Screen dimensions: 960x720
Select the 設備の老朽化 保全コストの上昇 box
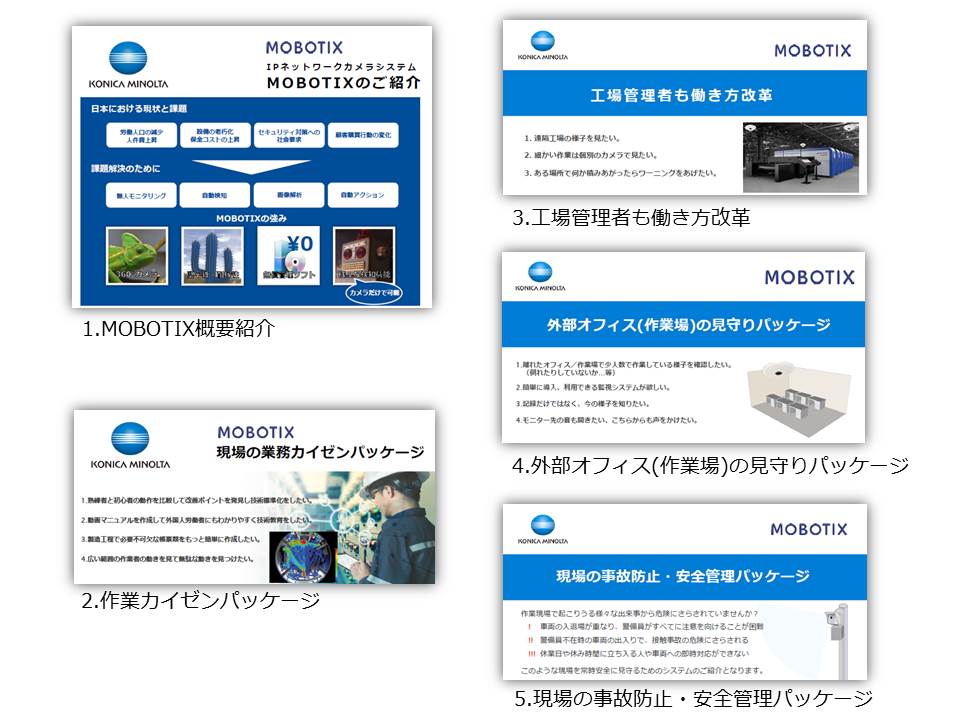click(215, 135)
